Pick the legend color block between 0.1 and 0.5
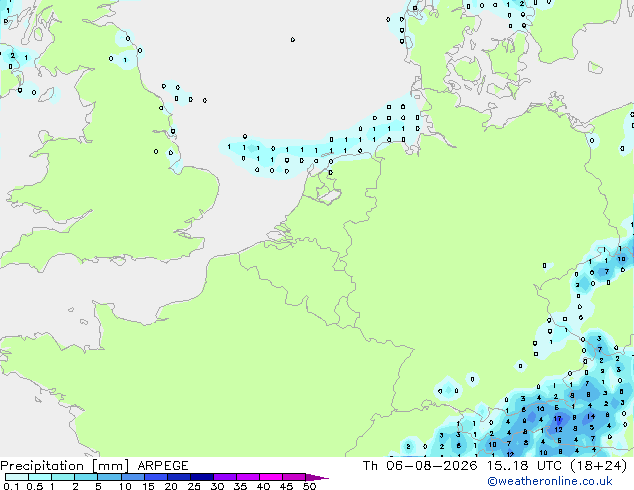The width and height of the screenshot is (634, 490). click(x=17, y=477)
